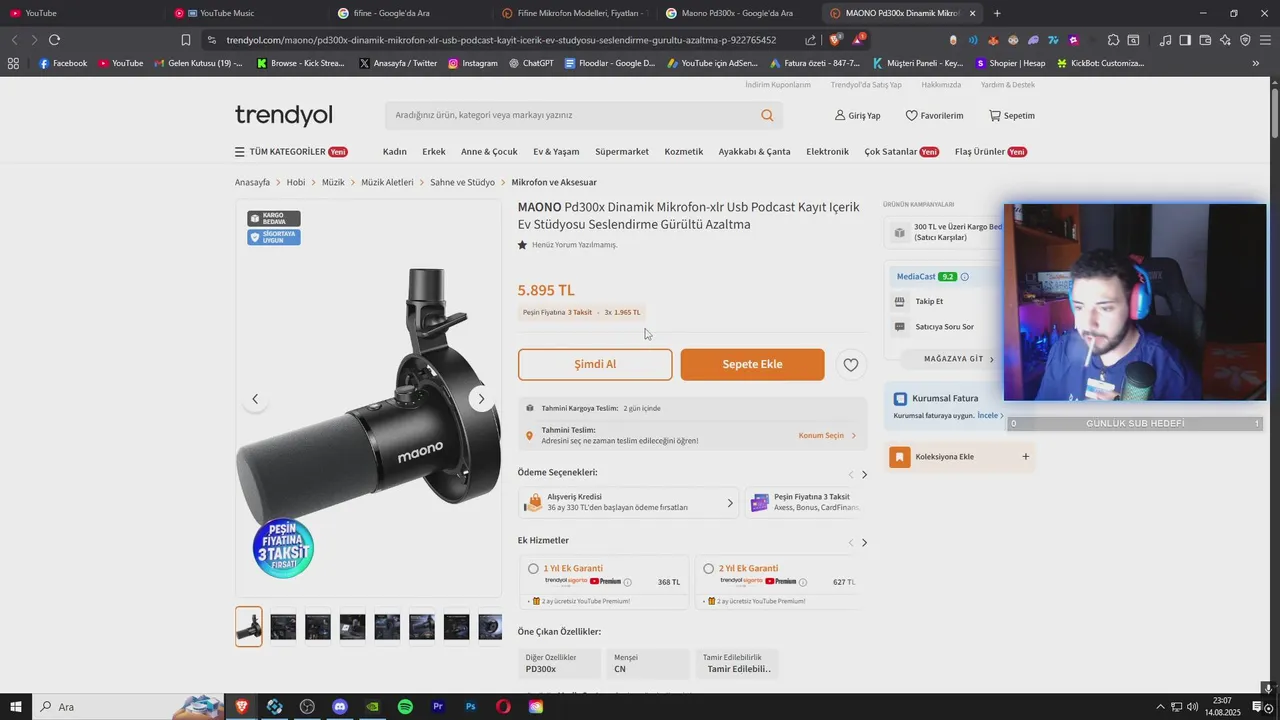Open Brave VPN shield icon
Screen dimensions: 1280x720
click(1245, 40)
